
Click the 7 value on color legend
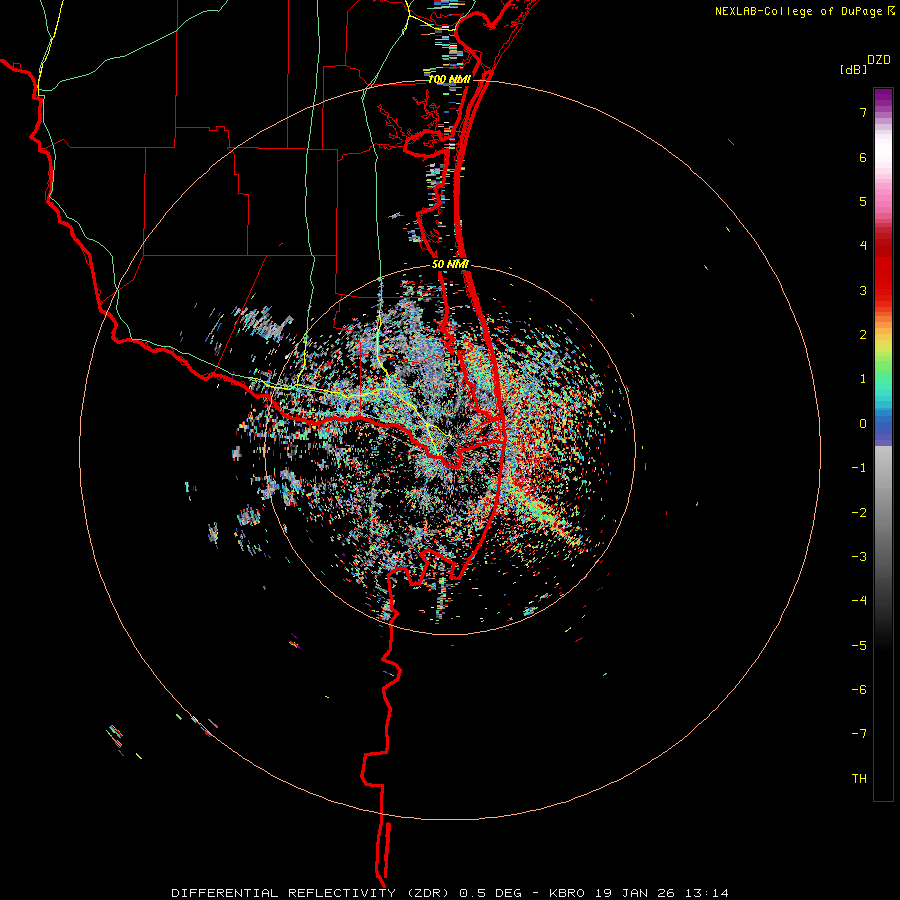(x=863, y=112)
